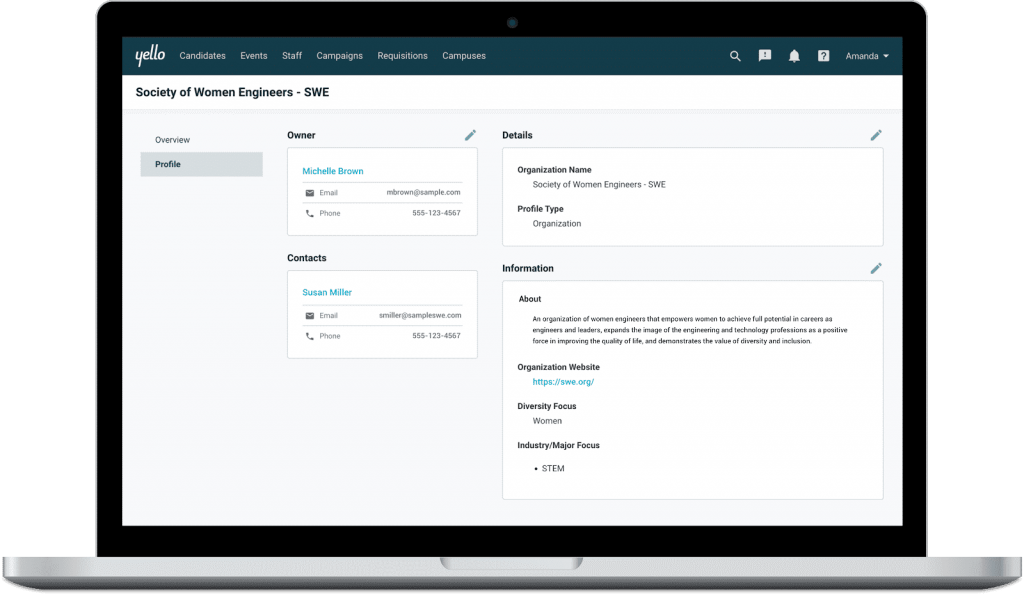Click Susan Miller's phone number 555-123-4567
Screen dimensions: 1024x594
pyautogui.click(x=436, y=336)
